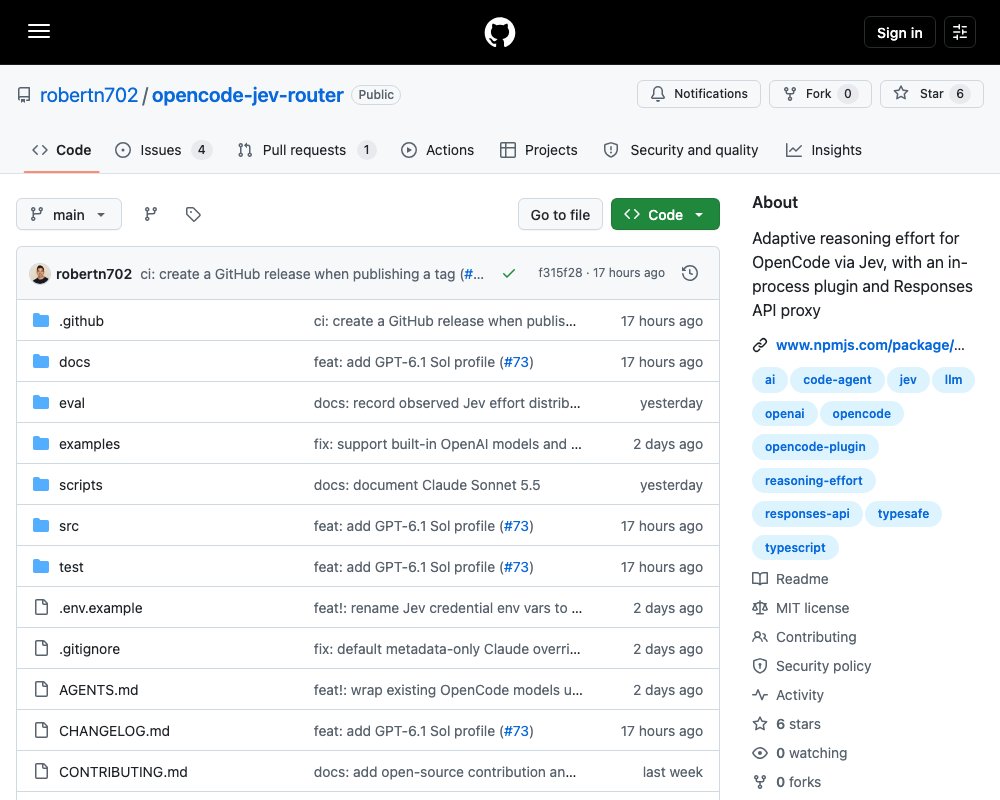Click commit hash f315f28
Image resolution: width=1000 pixels, height=800 pixels.
pyautogui.click(x=560, y=273)
